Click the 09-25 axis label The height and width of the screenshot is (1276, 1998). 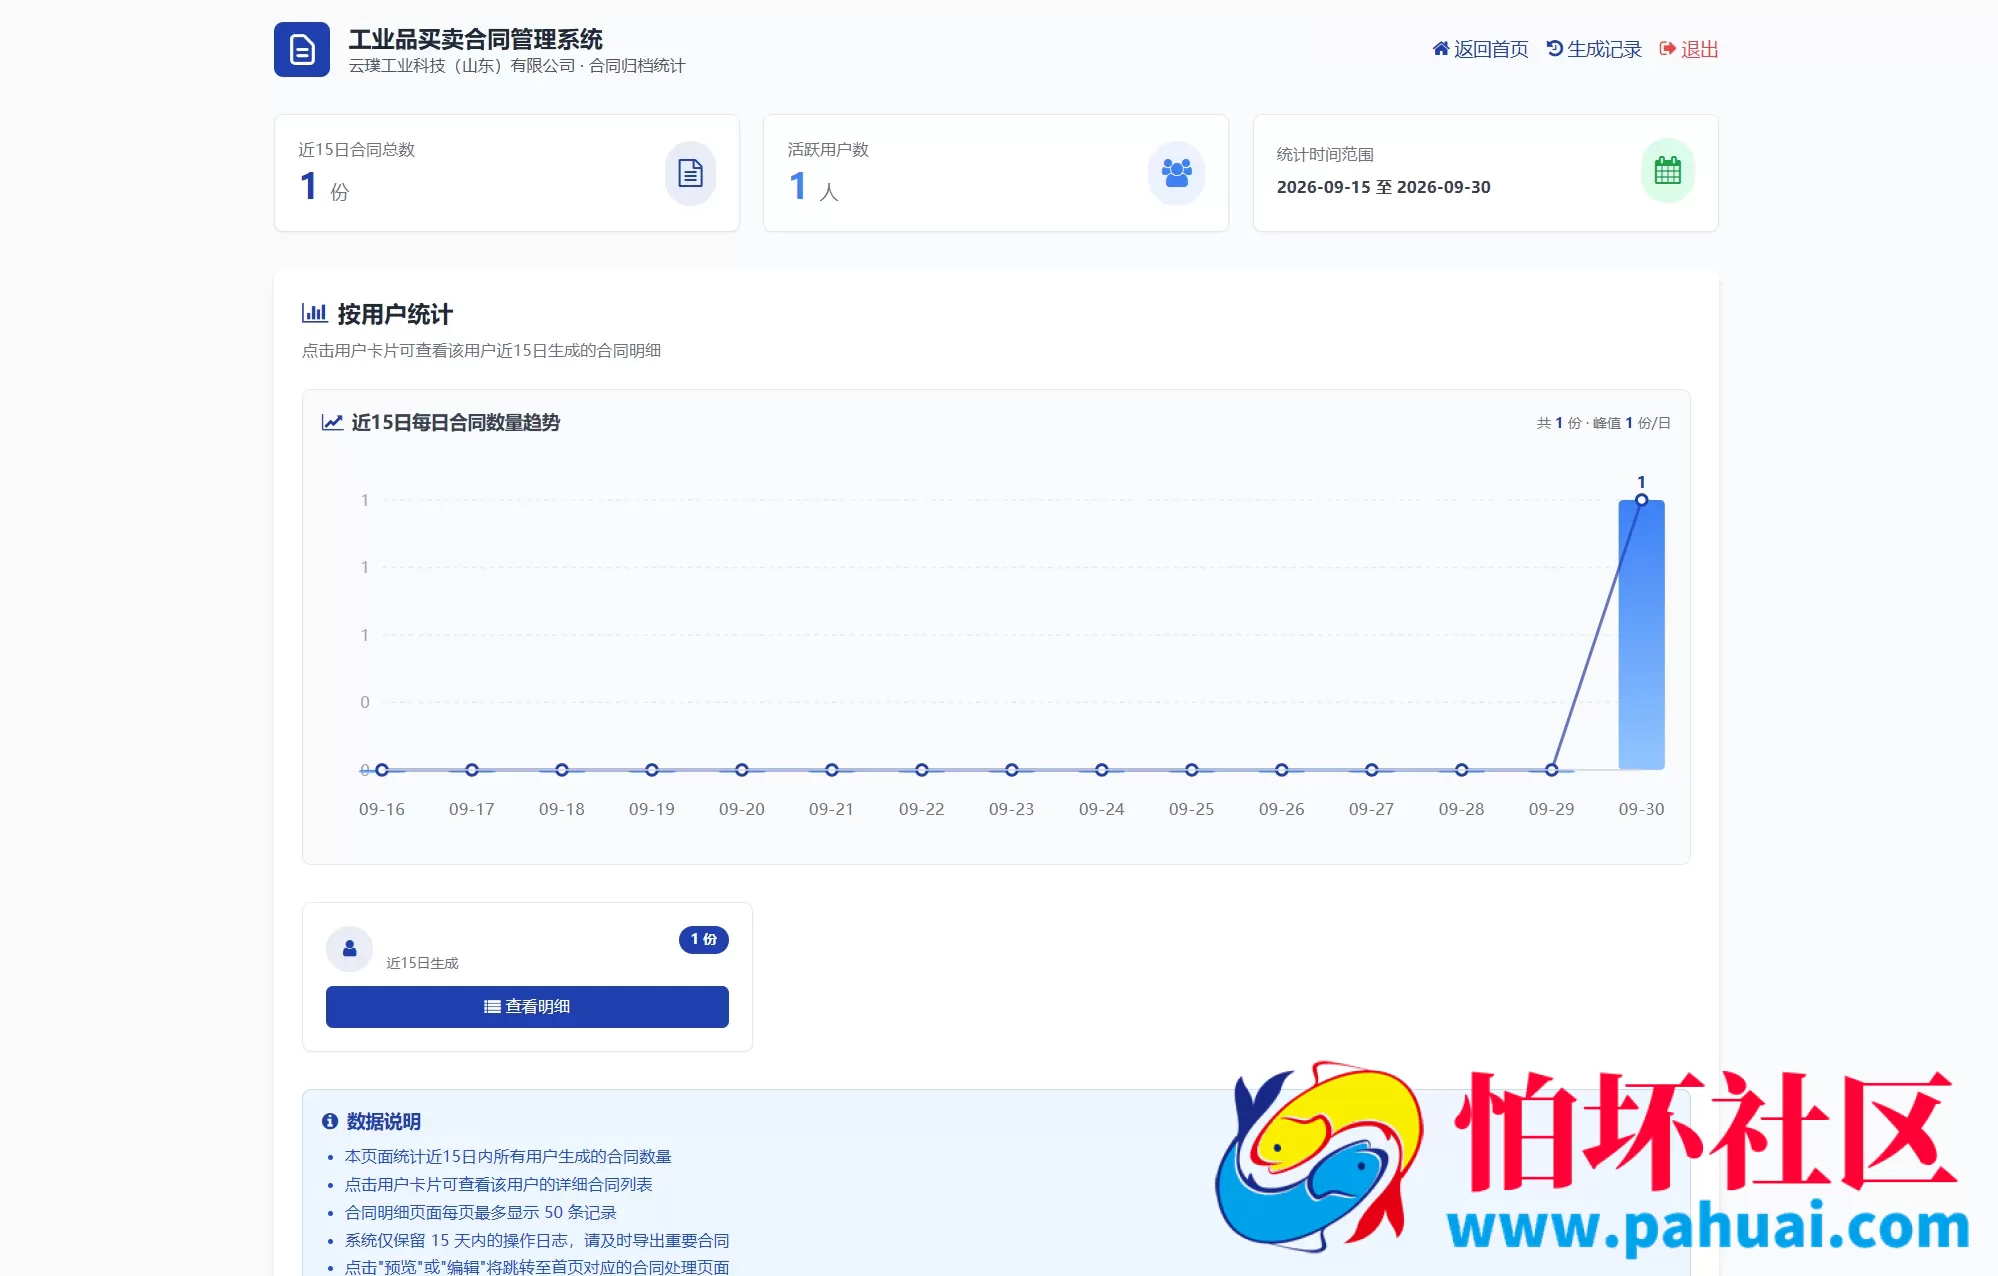(x=1191, y=809)
